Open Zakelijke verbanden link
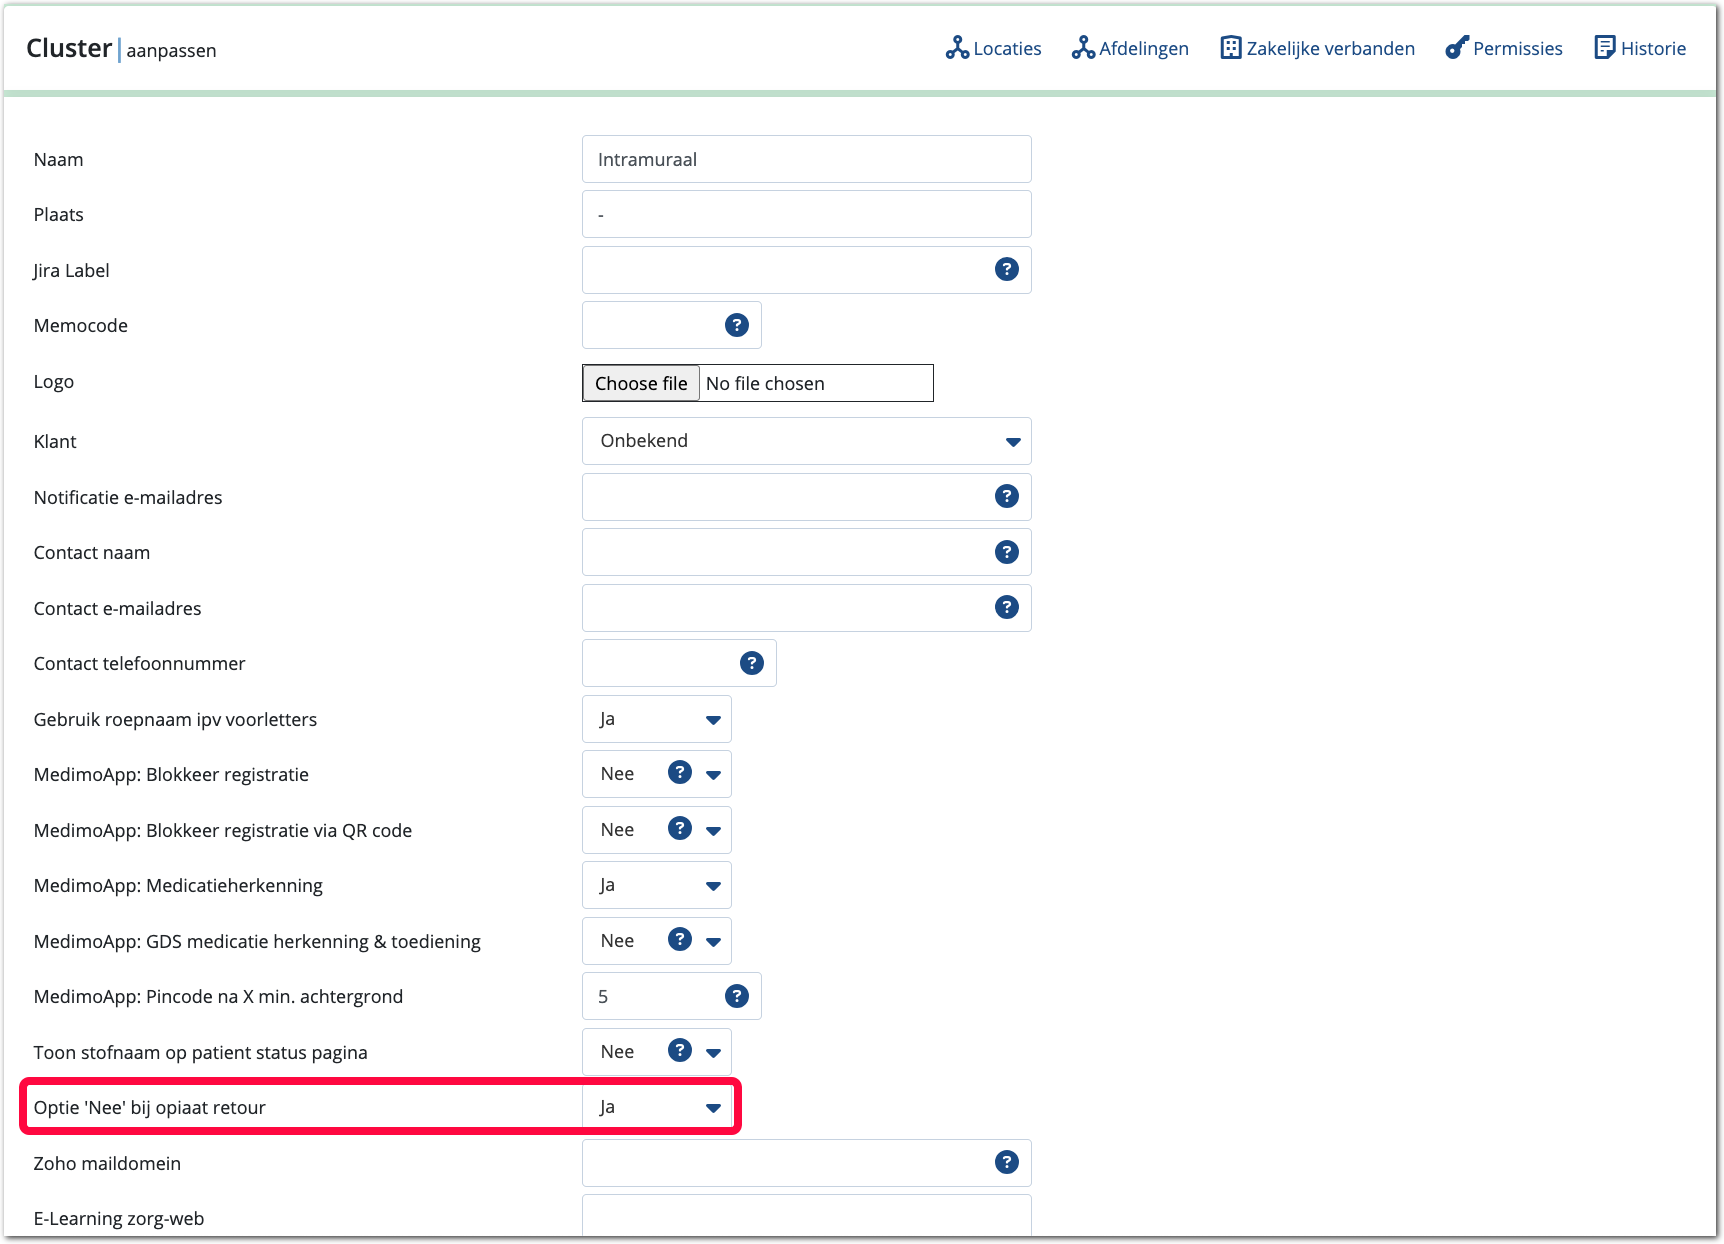1724x1244 pixels. point(1317,48)
